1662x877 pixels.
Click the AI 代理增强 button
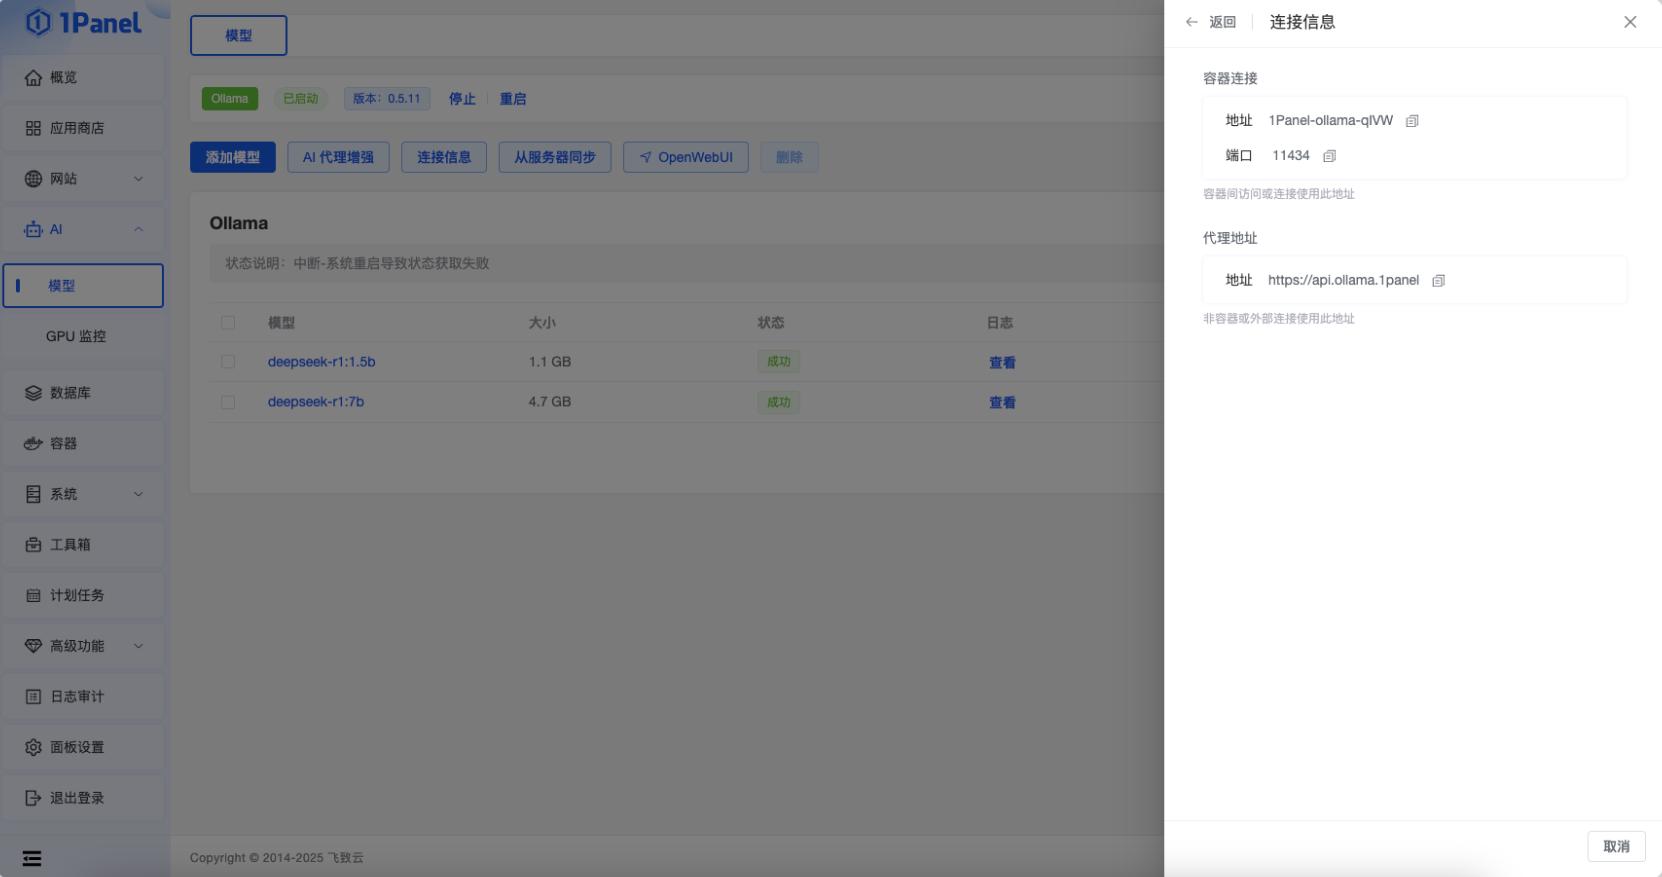pyautogui.click(x=338, y=157)
